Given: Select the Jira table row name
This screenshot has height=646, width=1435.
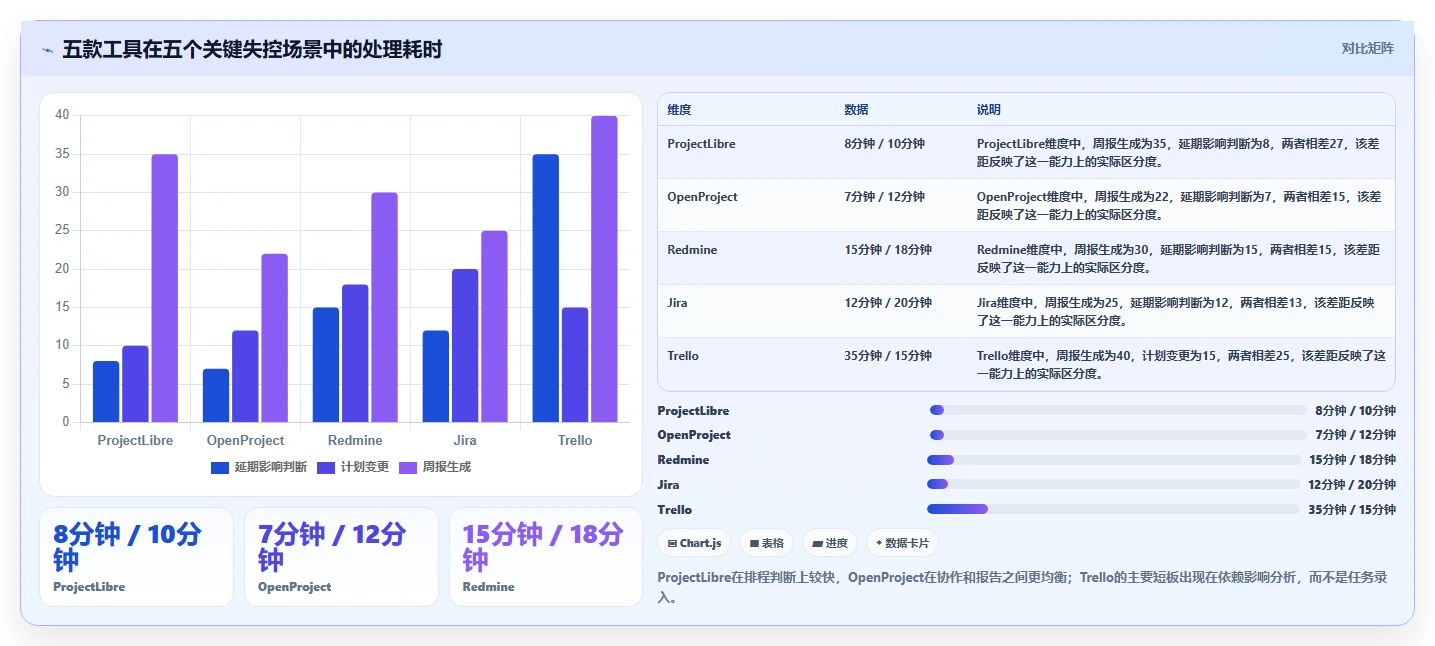Looking at the screenshot, I should pyautogui.click(x=677, y=303).
